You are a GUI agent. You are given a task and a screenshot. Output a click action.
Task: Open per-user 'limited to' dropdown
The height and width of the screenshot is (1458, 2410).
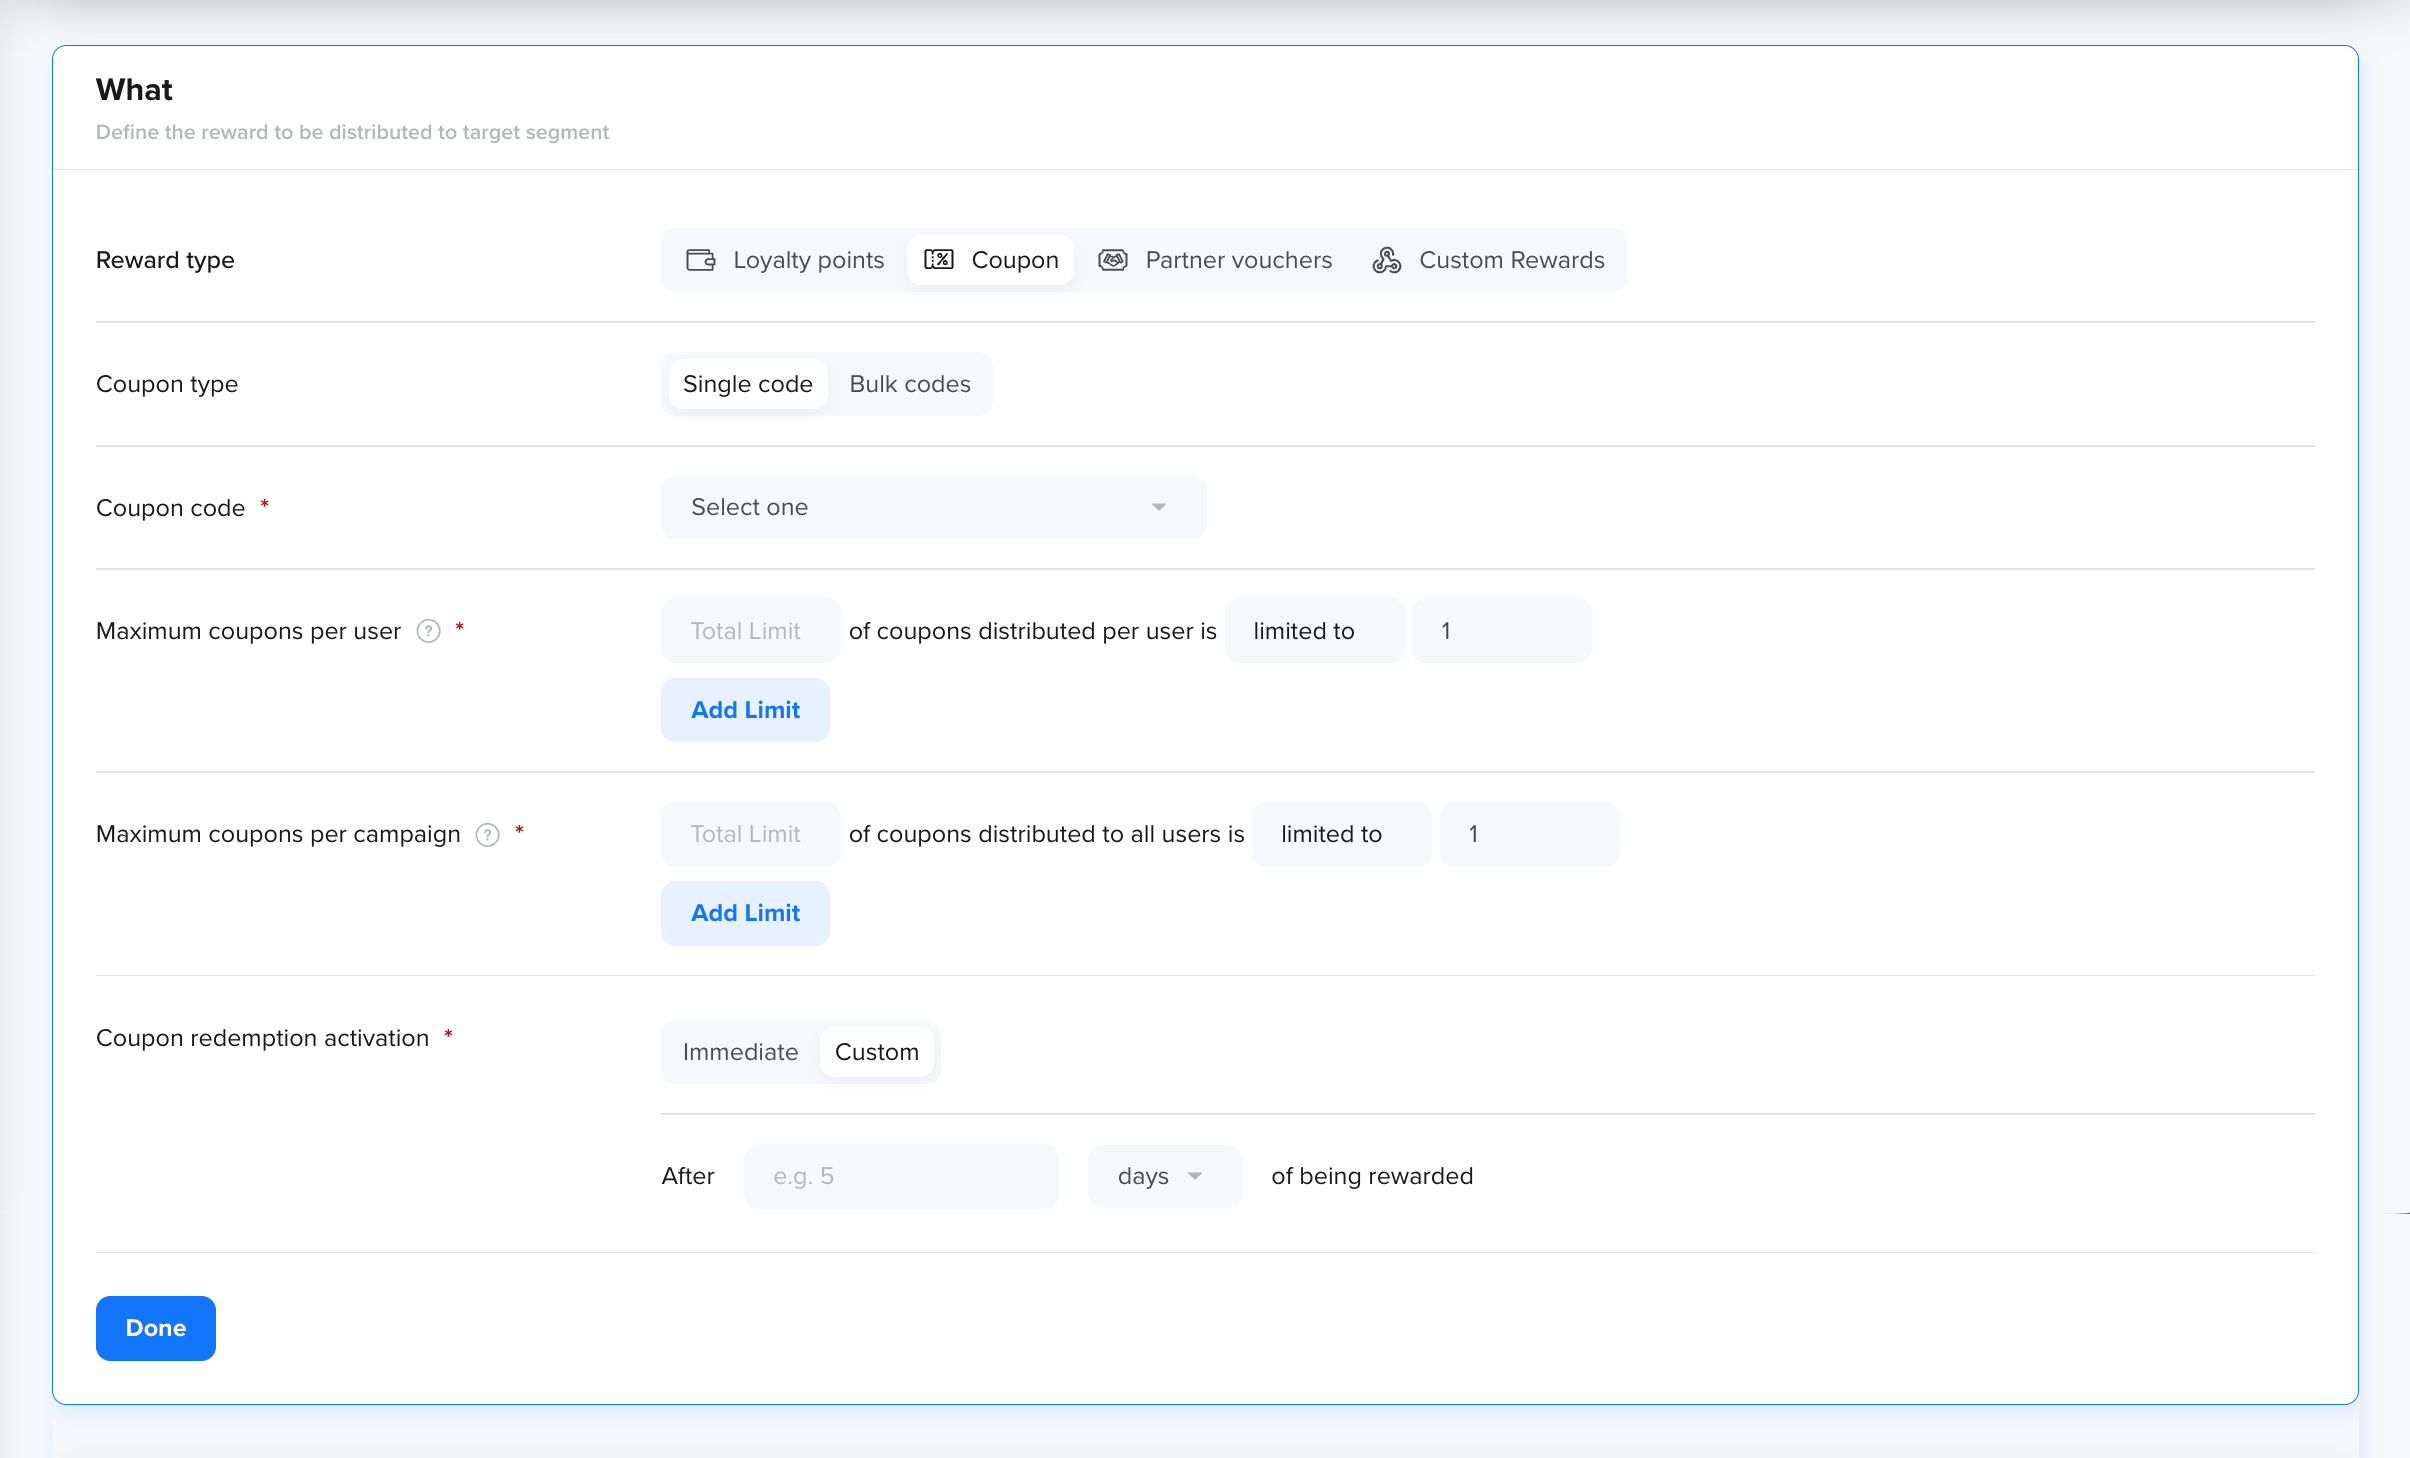tap(1313, 631)
